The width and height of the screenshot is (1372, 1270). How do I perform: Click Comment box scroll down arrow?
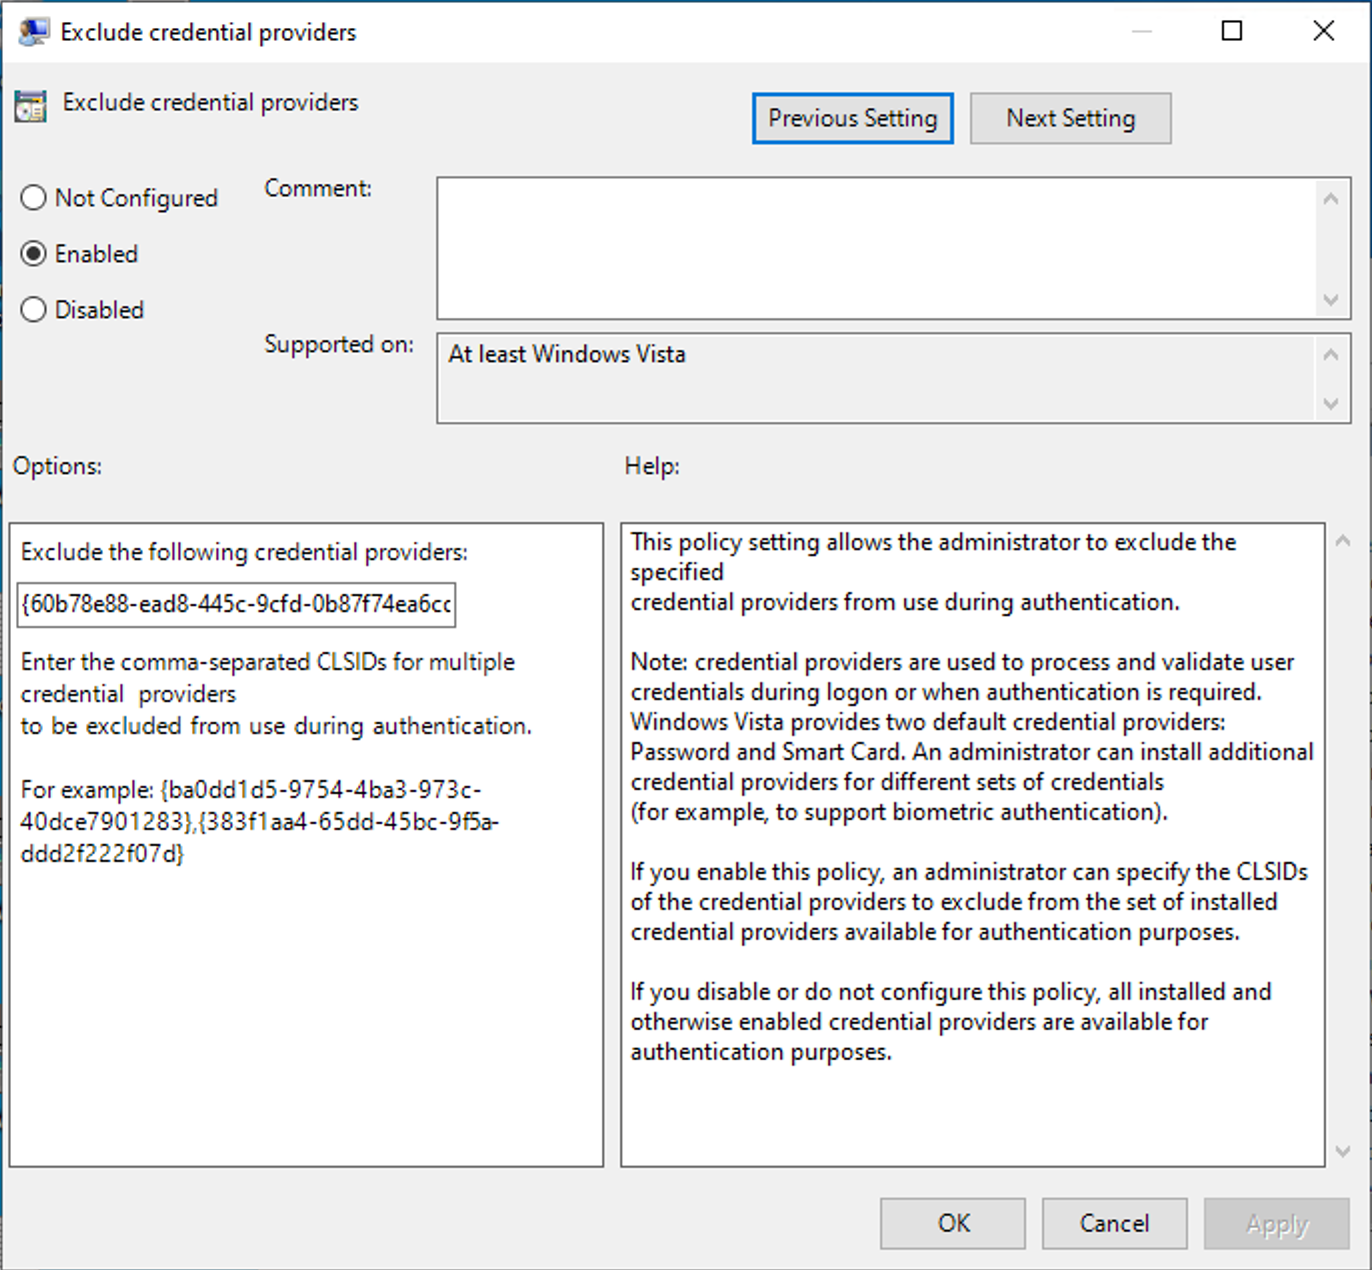(x=1331, y=300)
